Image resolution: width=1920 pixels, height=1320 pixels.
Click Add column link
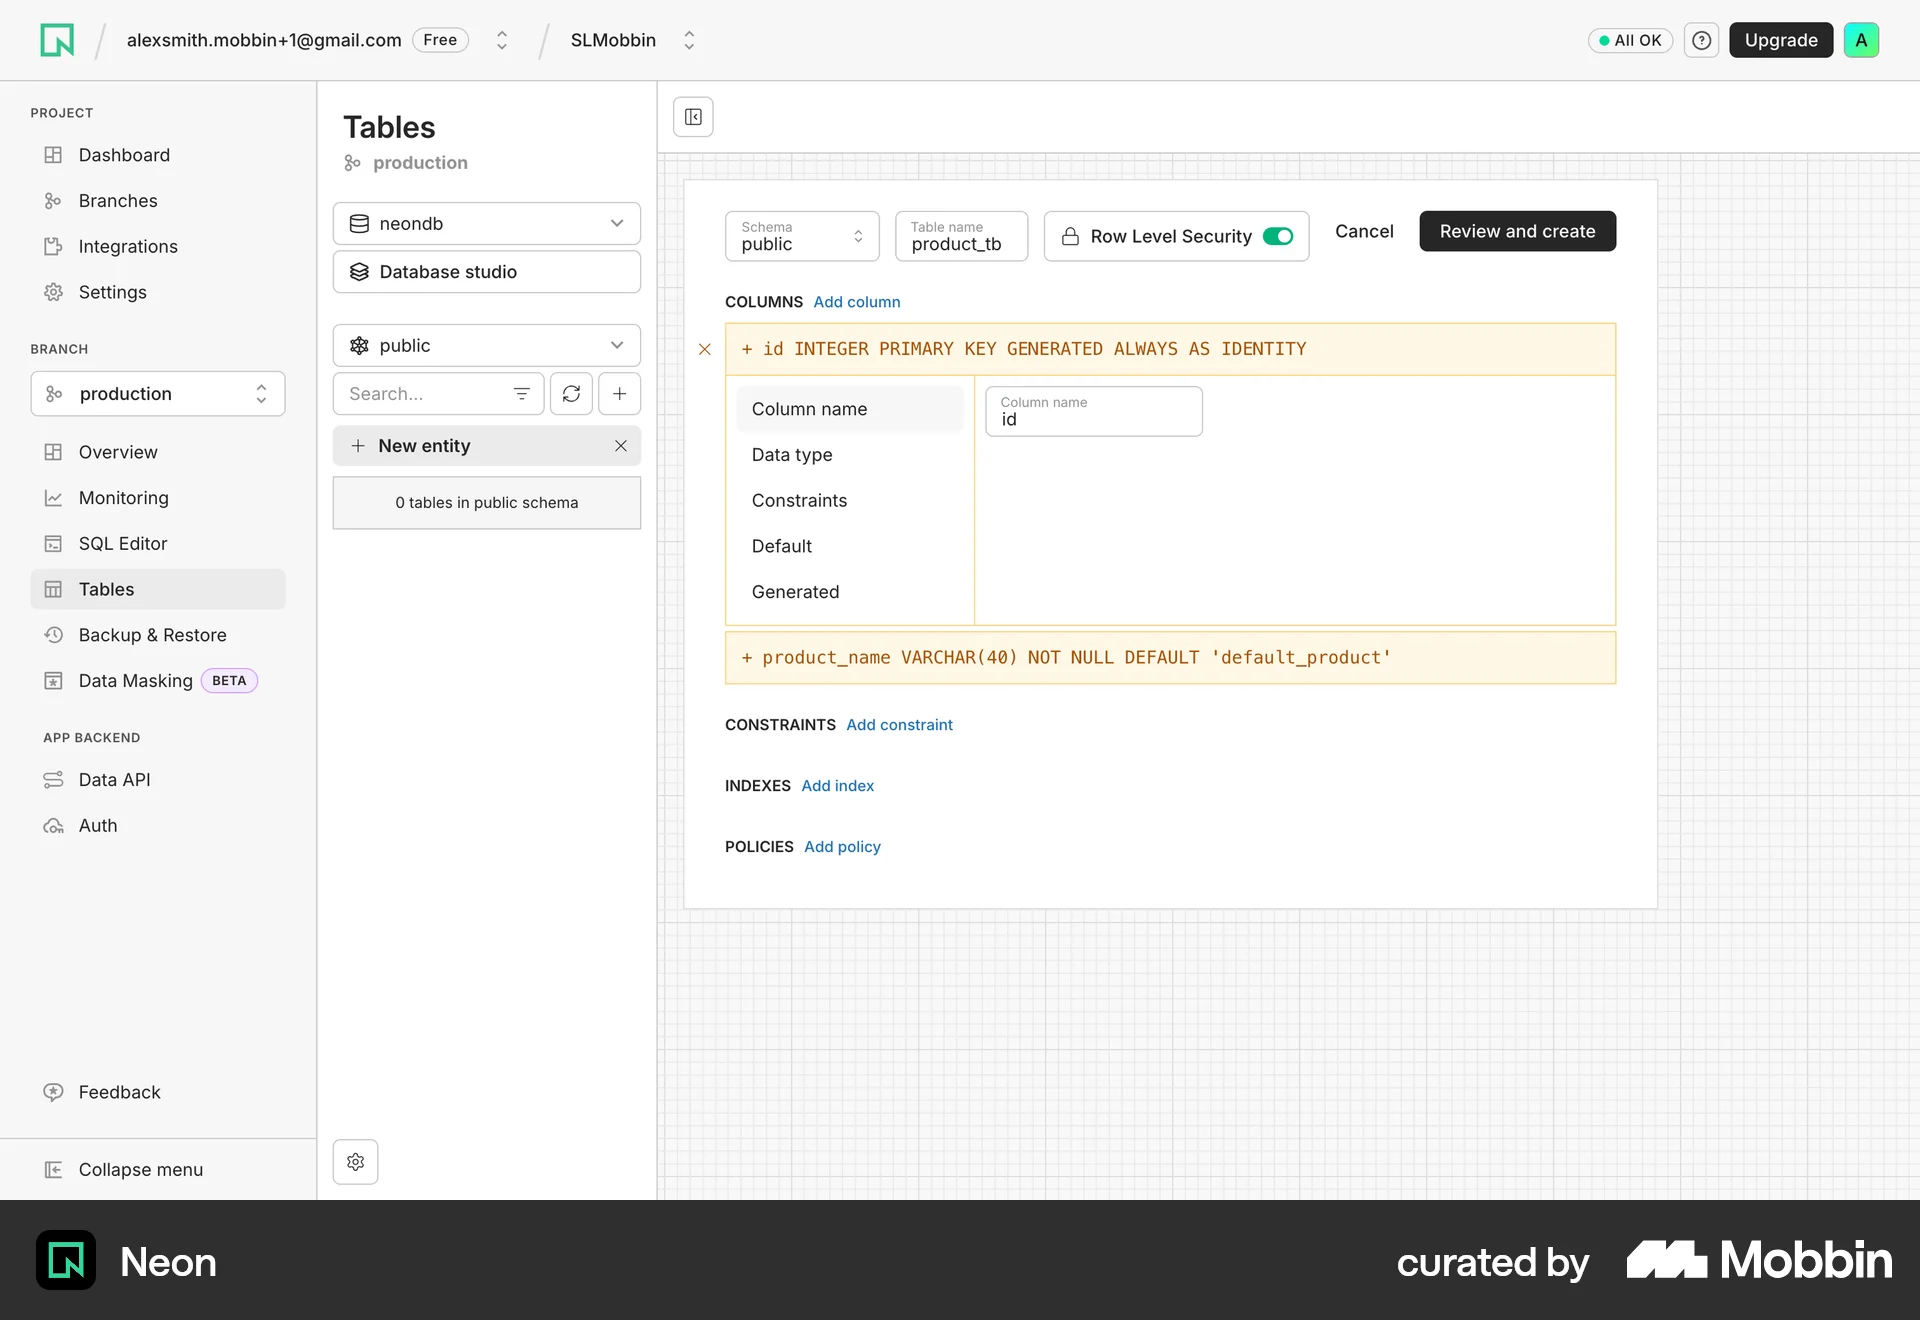857,302
